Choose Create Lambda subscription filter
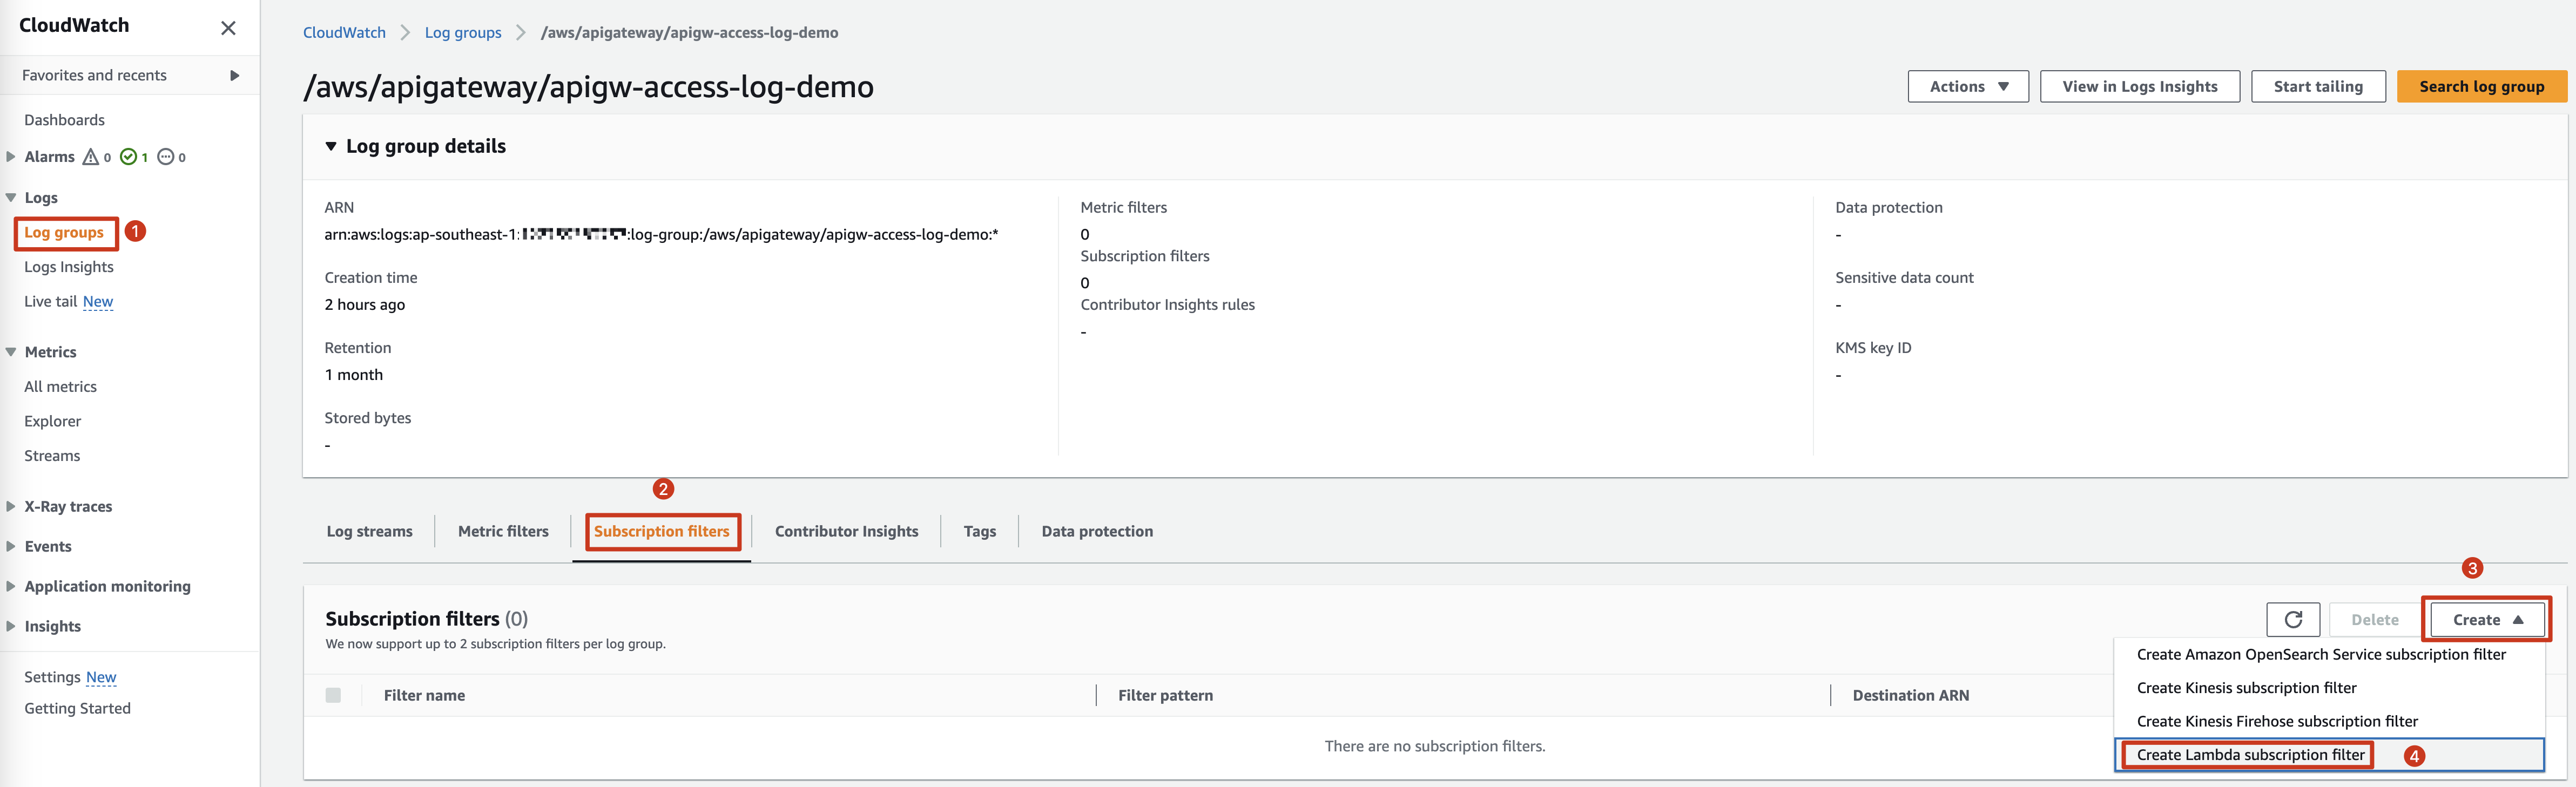The width and height of the screenshot is (2576, 787). (2329, 755)
